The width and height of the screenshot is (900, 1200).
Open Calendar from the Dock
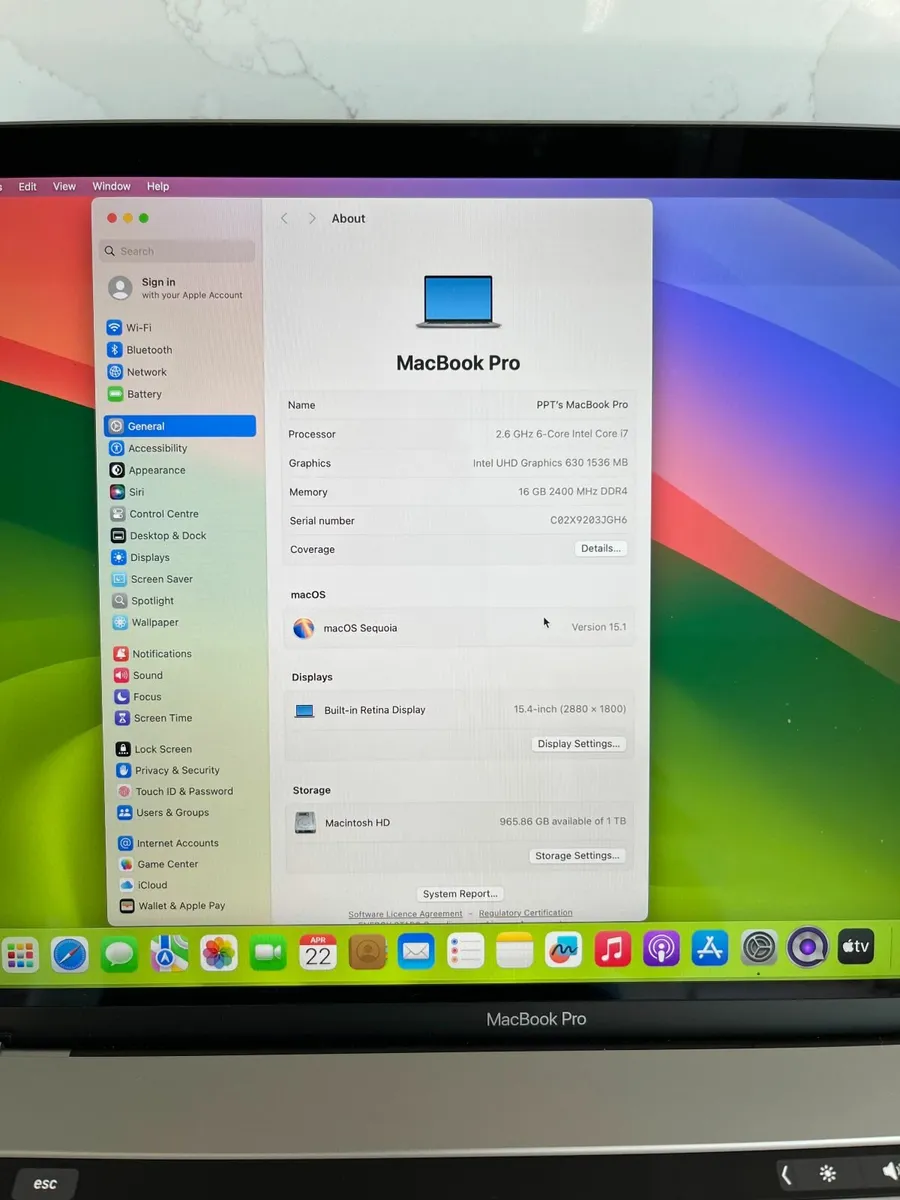318,952
